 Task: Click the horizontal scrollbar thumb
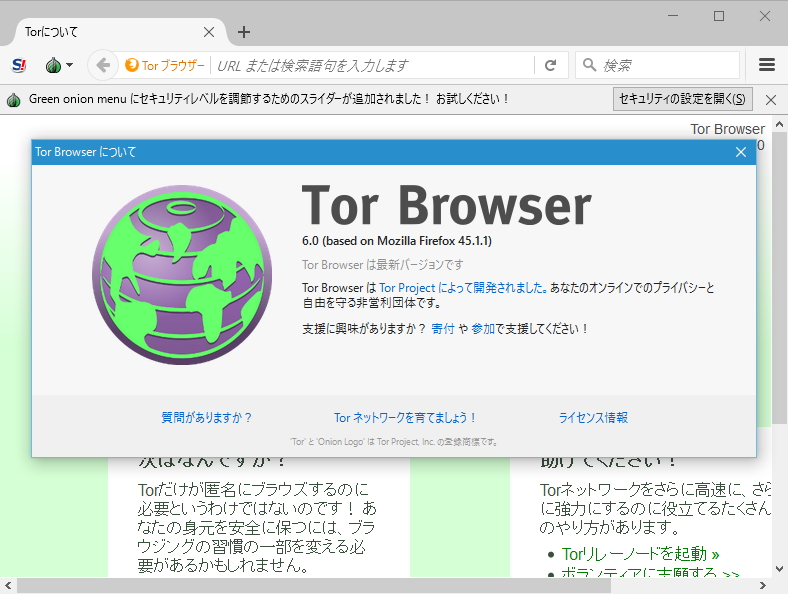[314, 585]
